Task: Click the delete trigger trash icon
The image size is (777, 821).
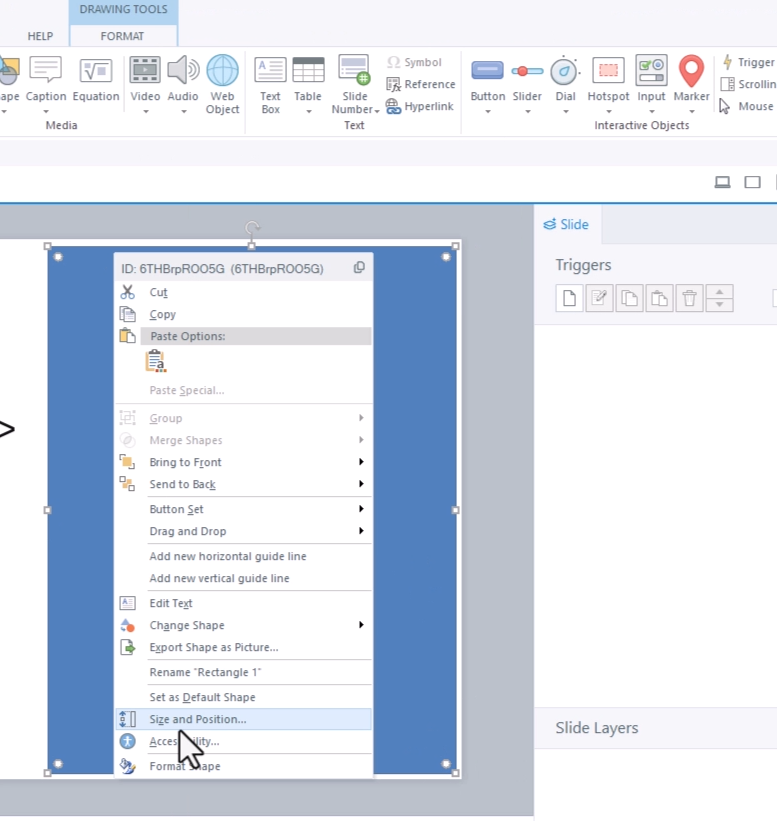Action: pos(689,298)
